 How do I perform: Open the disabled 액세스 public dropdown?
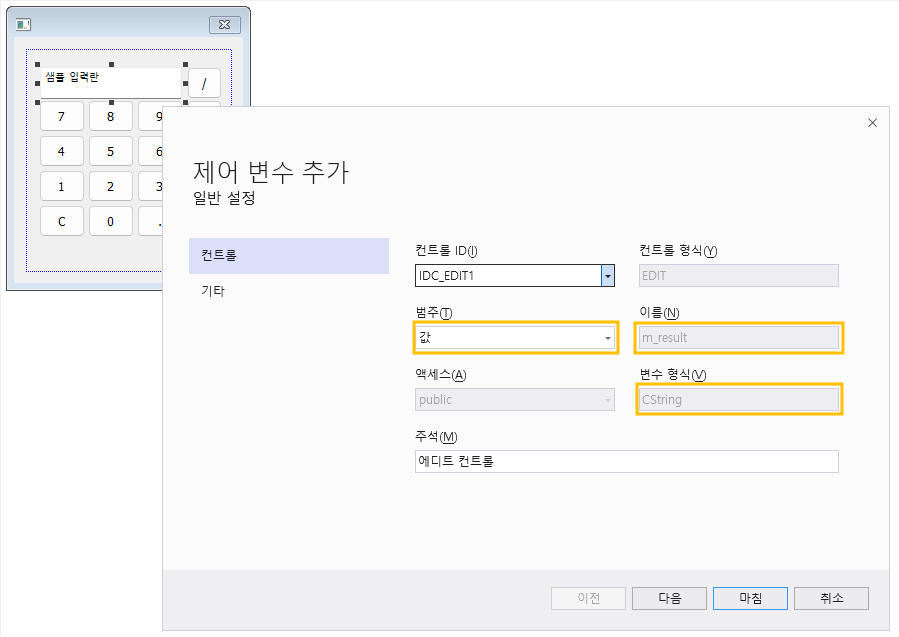(x=515, y=400)
